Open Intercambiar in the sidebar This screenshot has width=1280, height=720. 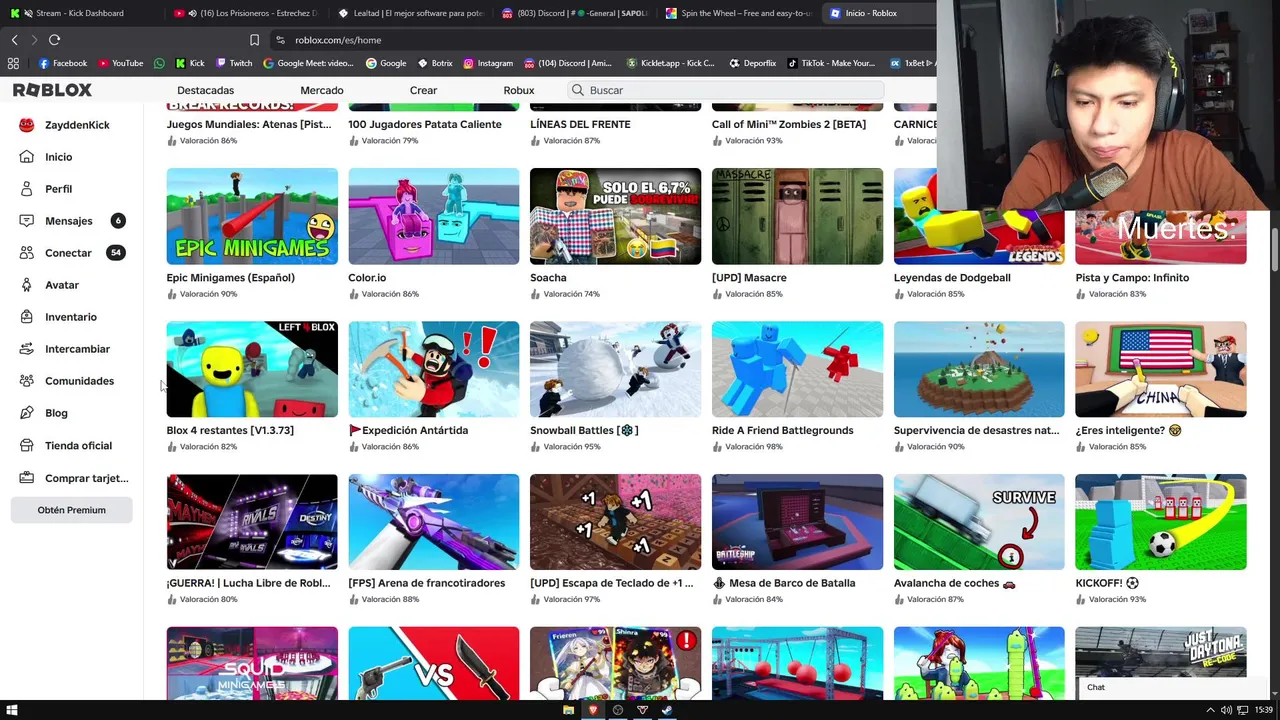point(77,349)
